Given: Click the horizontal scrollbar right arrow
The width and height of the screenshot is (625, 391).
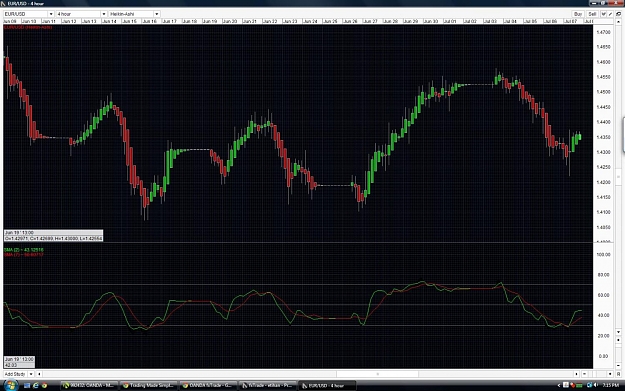Looking at the screenshot, I should 576,374.
